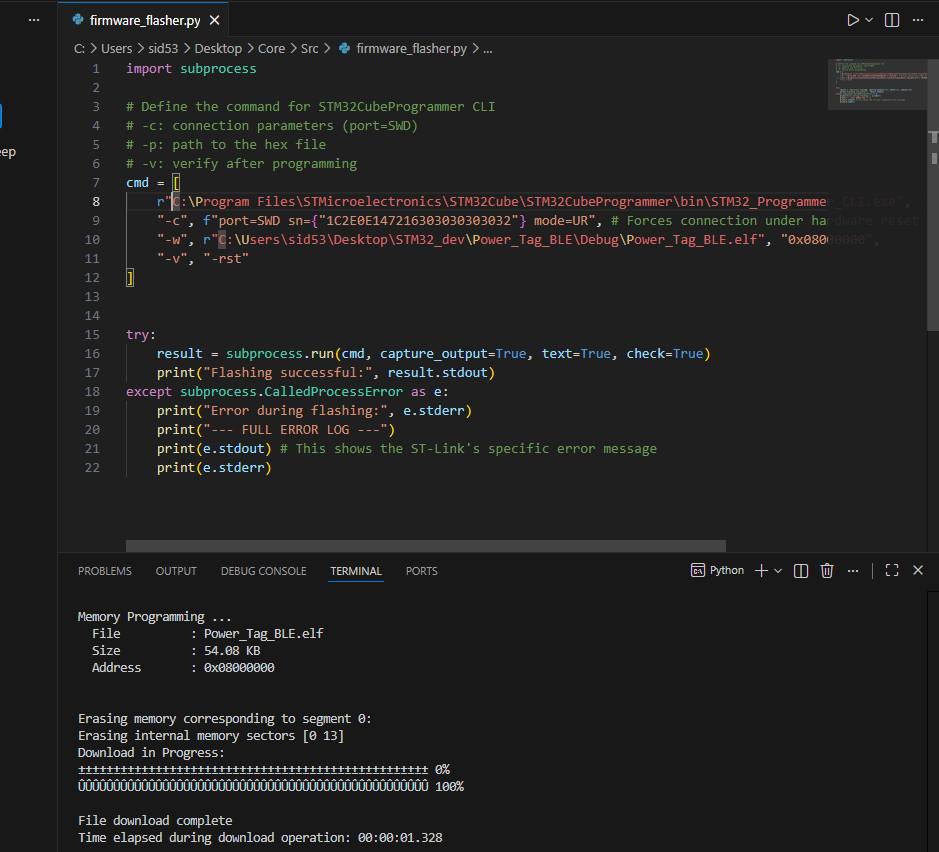Click the '"-v", "-rst"' arguments line
Image resolution: width=939 pixels, height=852 pixels.
coord(202,259)
